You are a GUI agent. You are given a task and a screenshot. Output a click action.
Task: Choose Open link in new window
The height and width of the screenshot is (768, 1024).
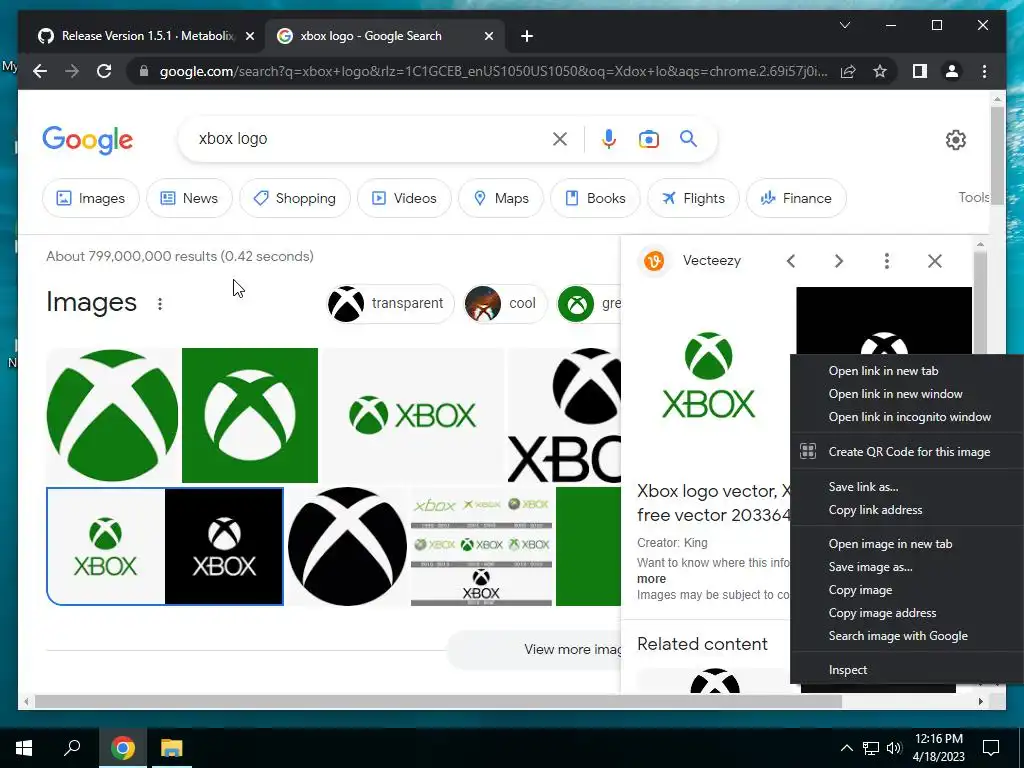pos(895,394)
